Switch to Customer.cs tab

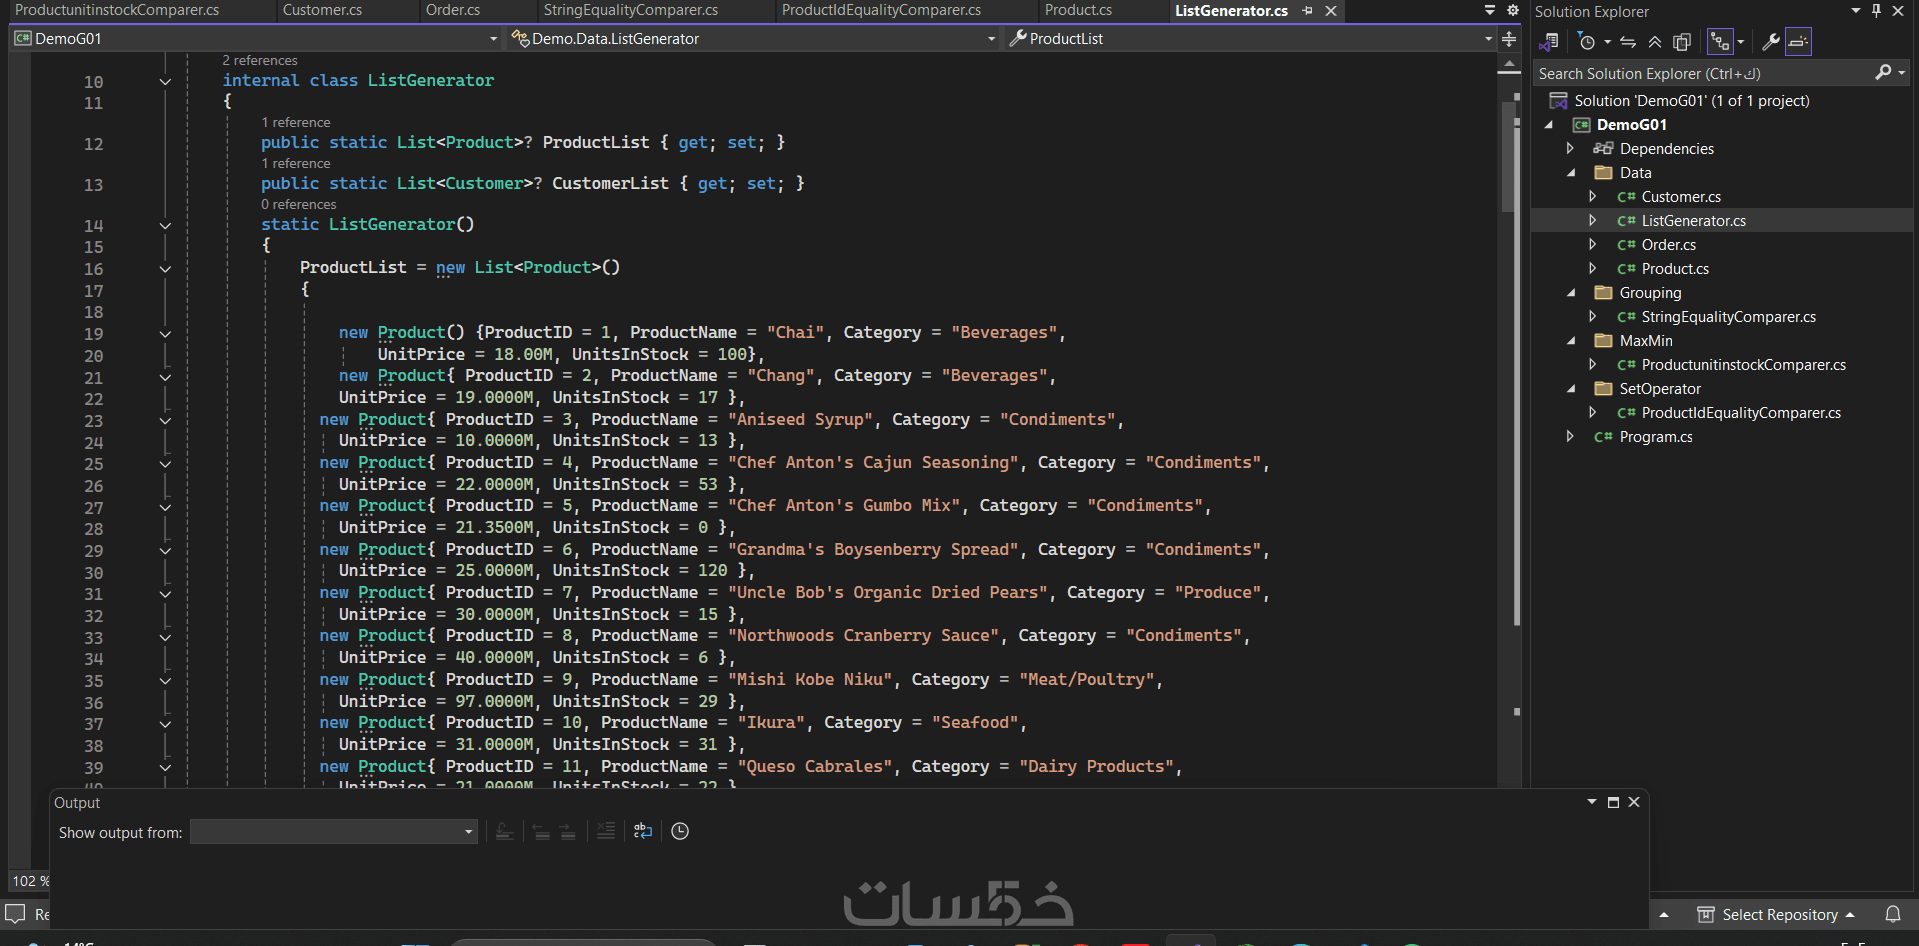[322, 10]
